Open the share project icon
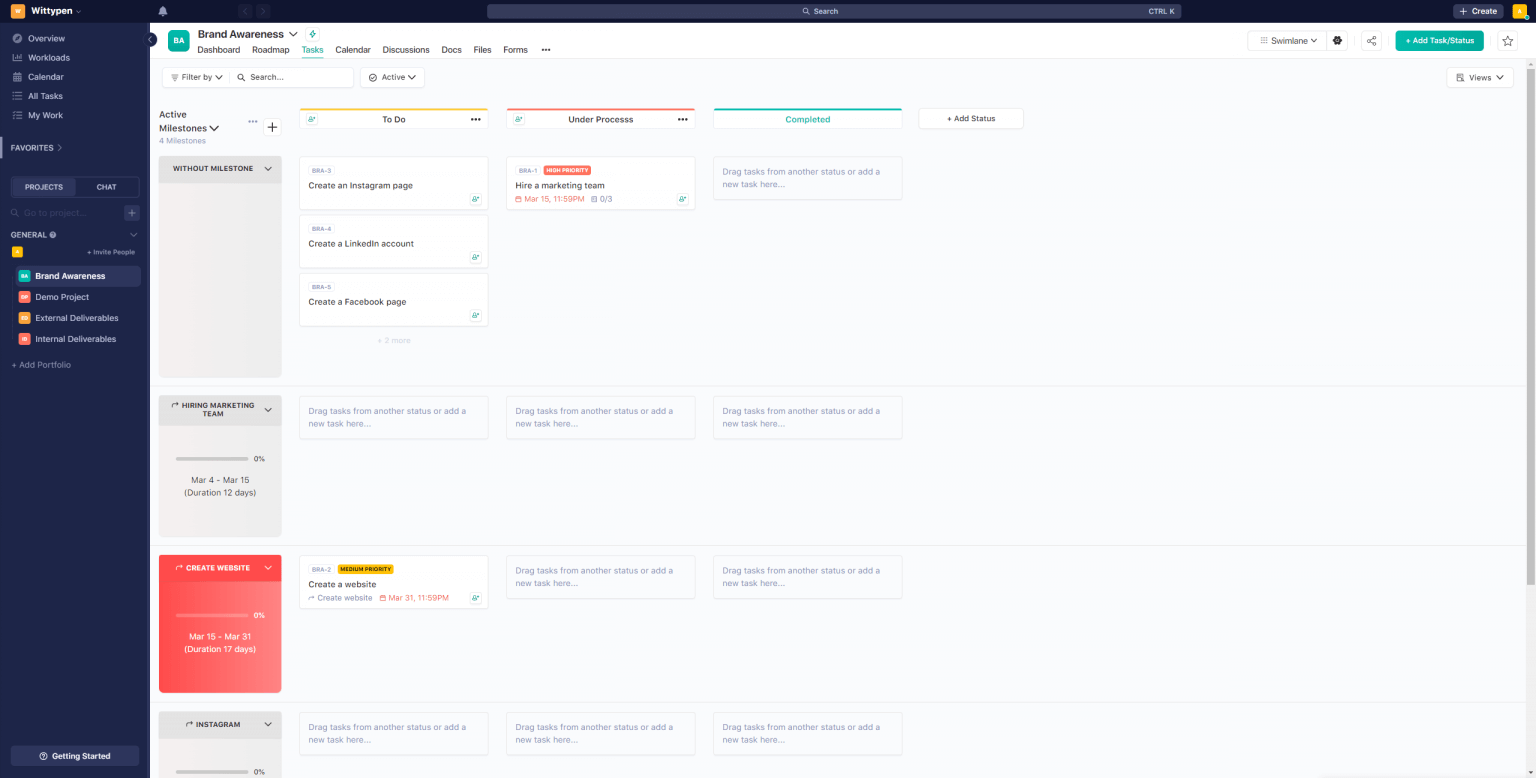 (x=1371, y=41)
